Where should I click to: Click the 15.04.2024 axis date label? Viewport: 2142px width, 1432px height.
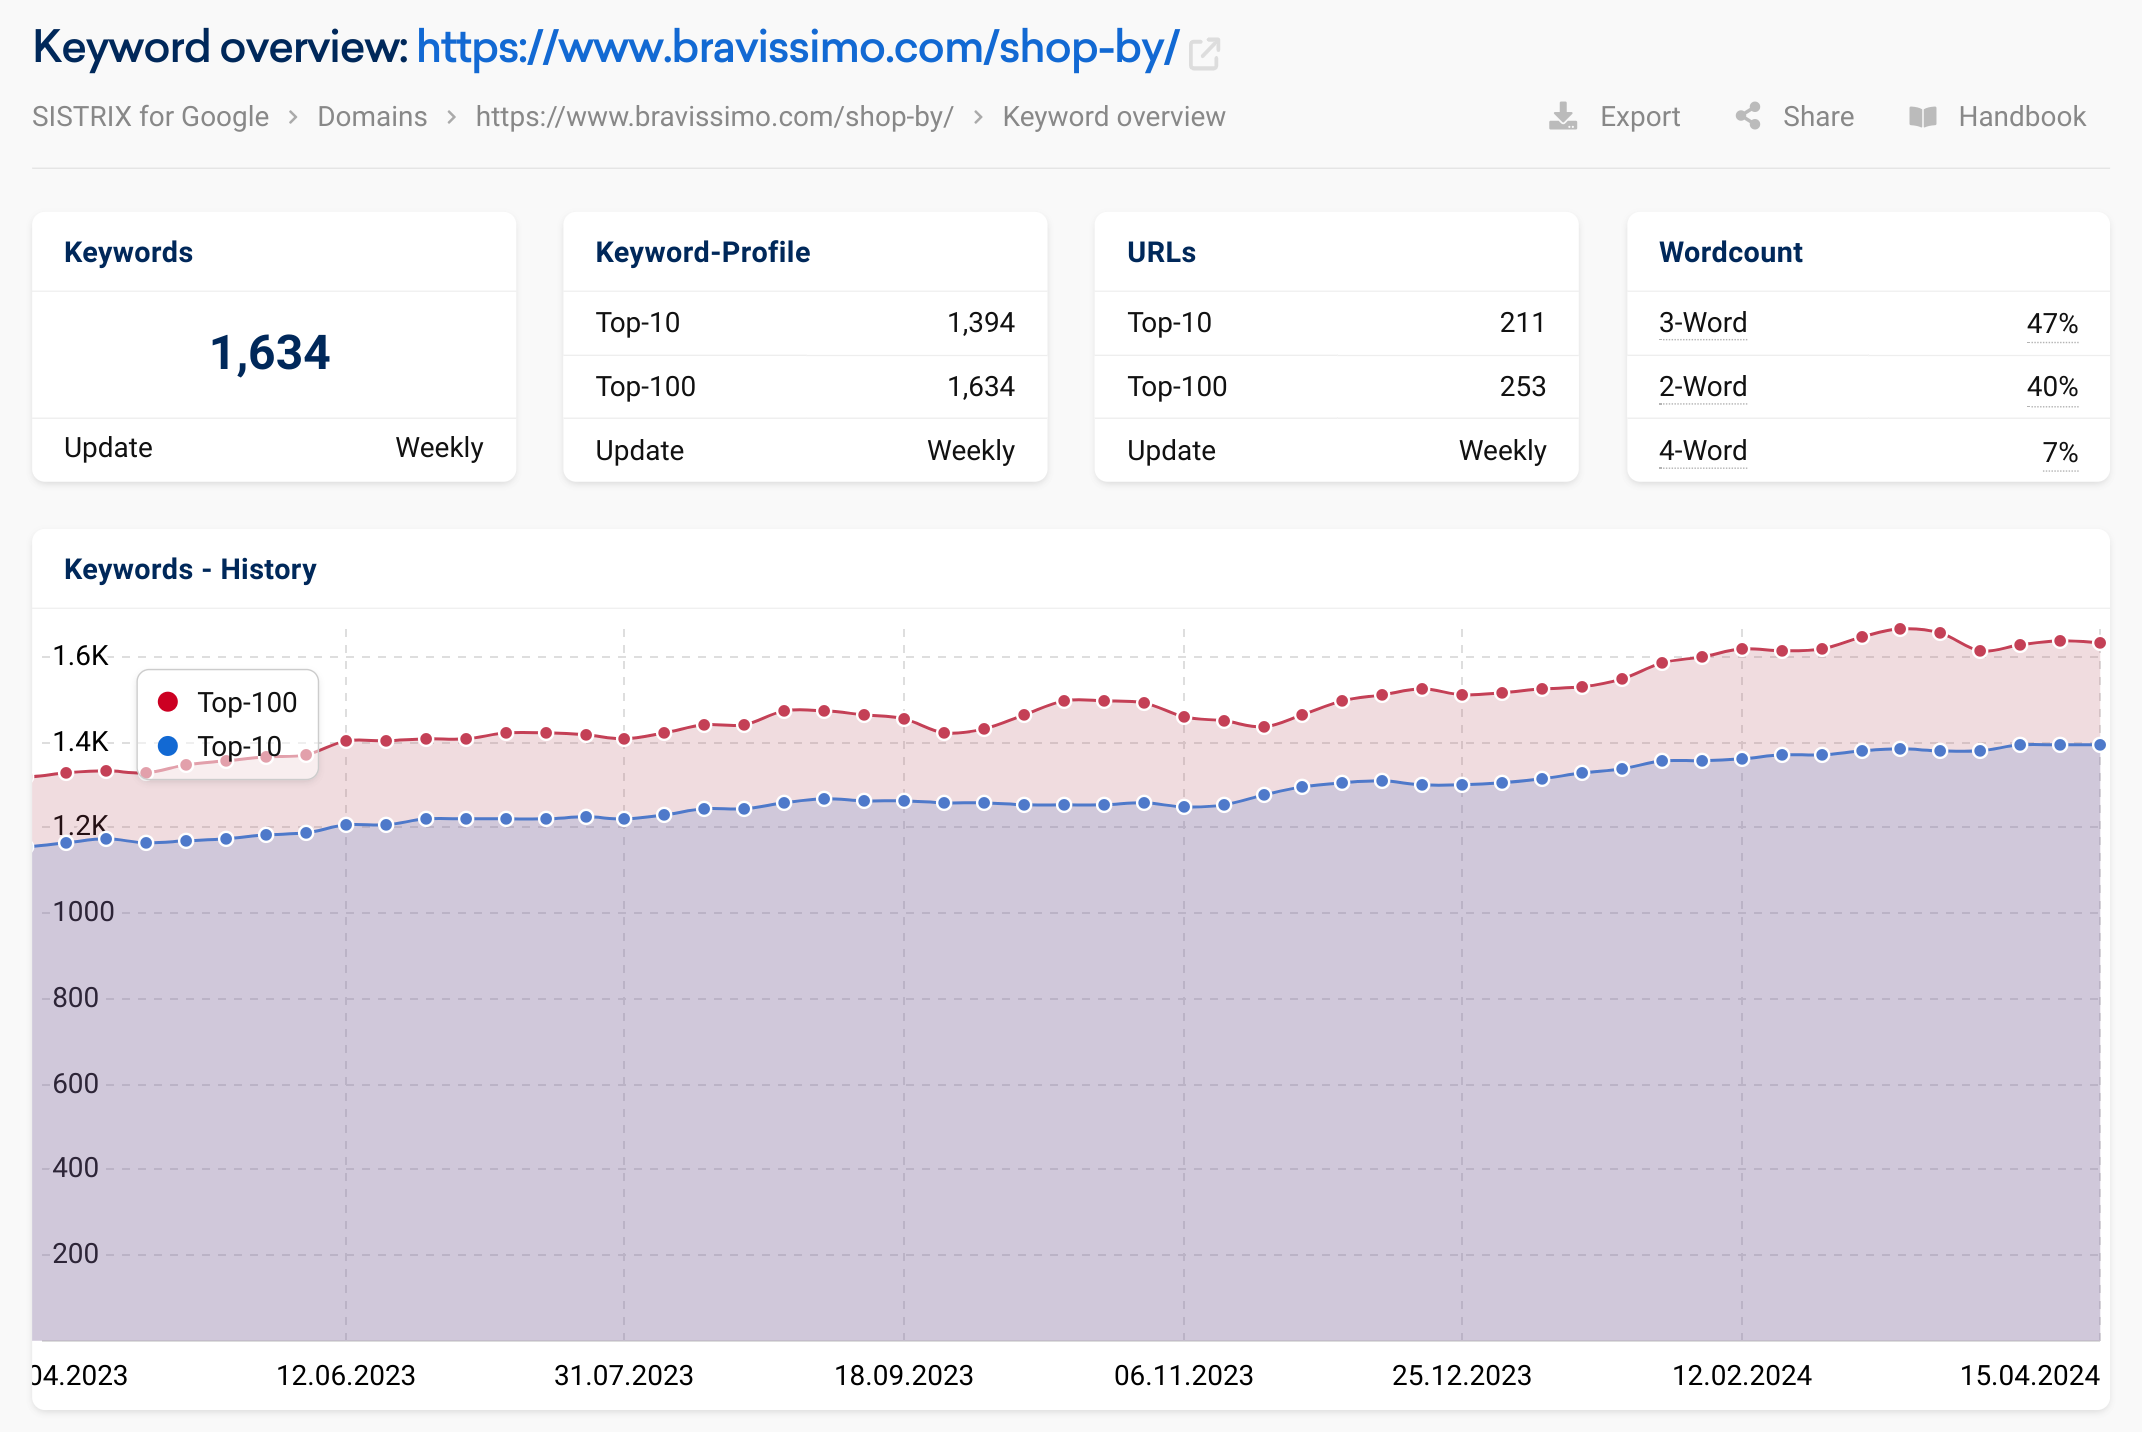click(x=2030, y=1376)
